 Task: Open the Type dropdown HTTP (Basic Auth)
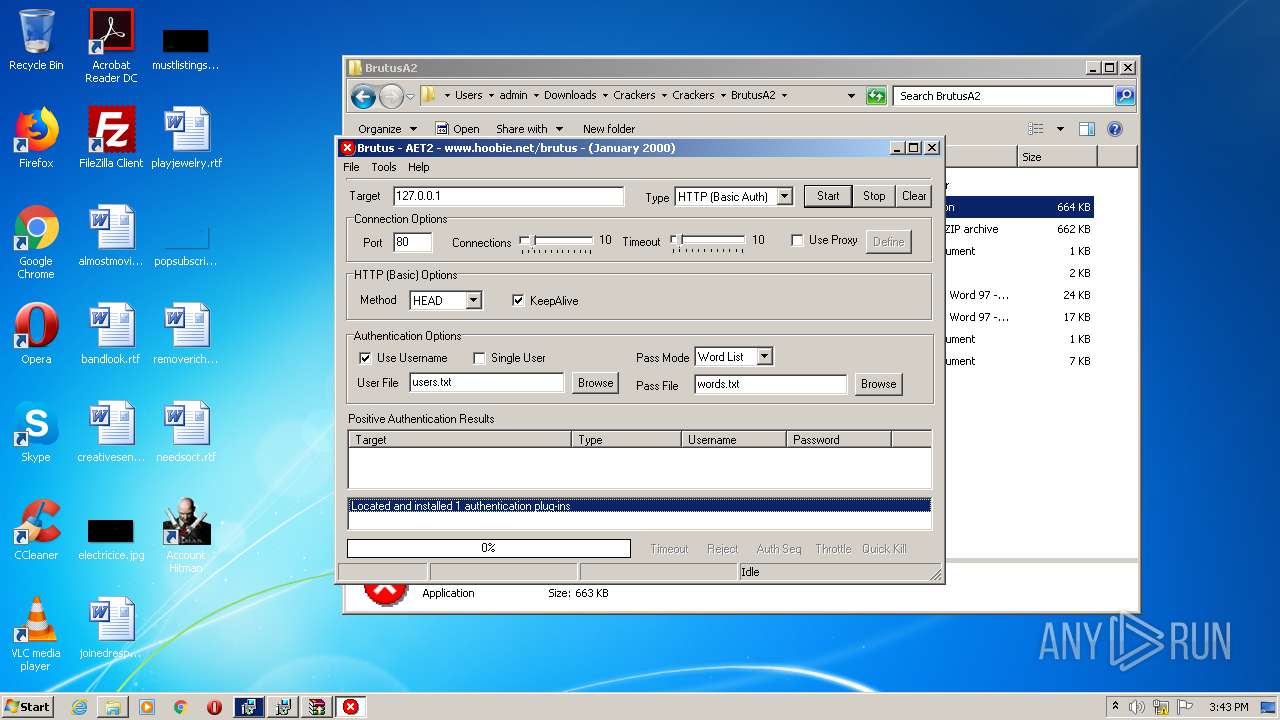[x=784, y=196]
